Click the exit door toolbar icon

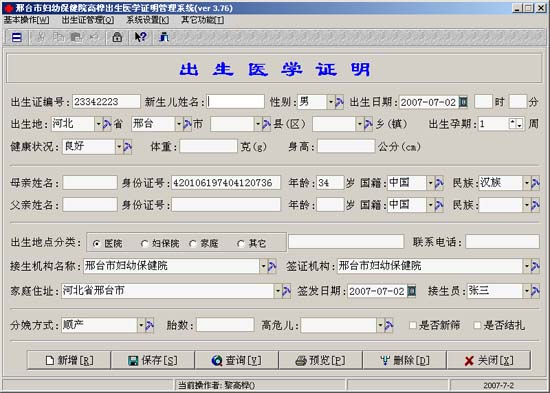pyautogui.click(x=164, y=37)
